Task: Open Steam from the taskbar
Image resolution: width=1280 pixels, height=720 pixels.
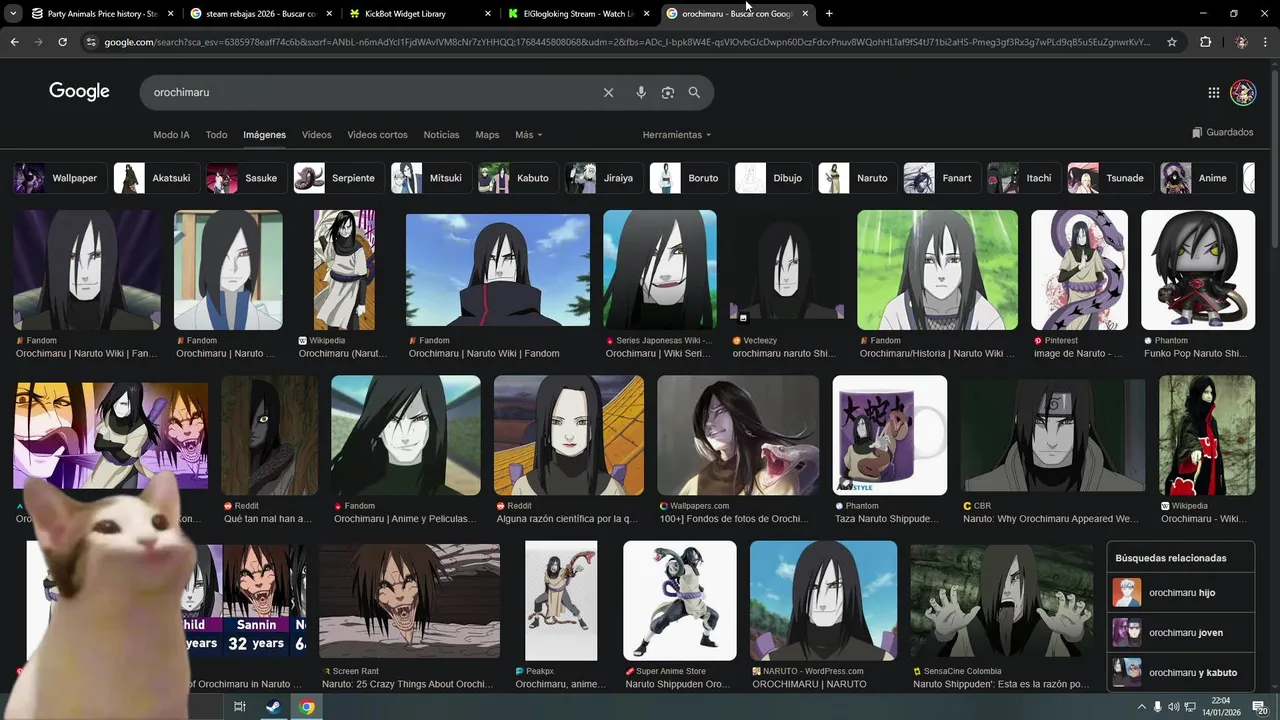Action: tap(272, 707)
